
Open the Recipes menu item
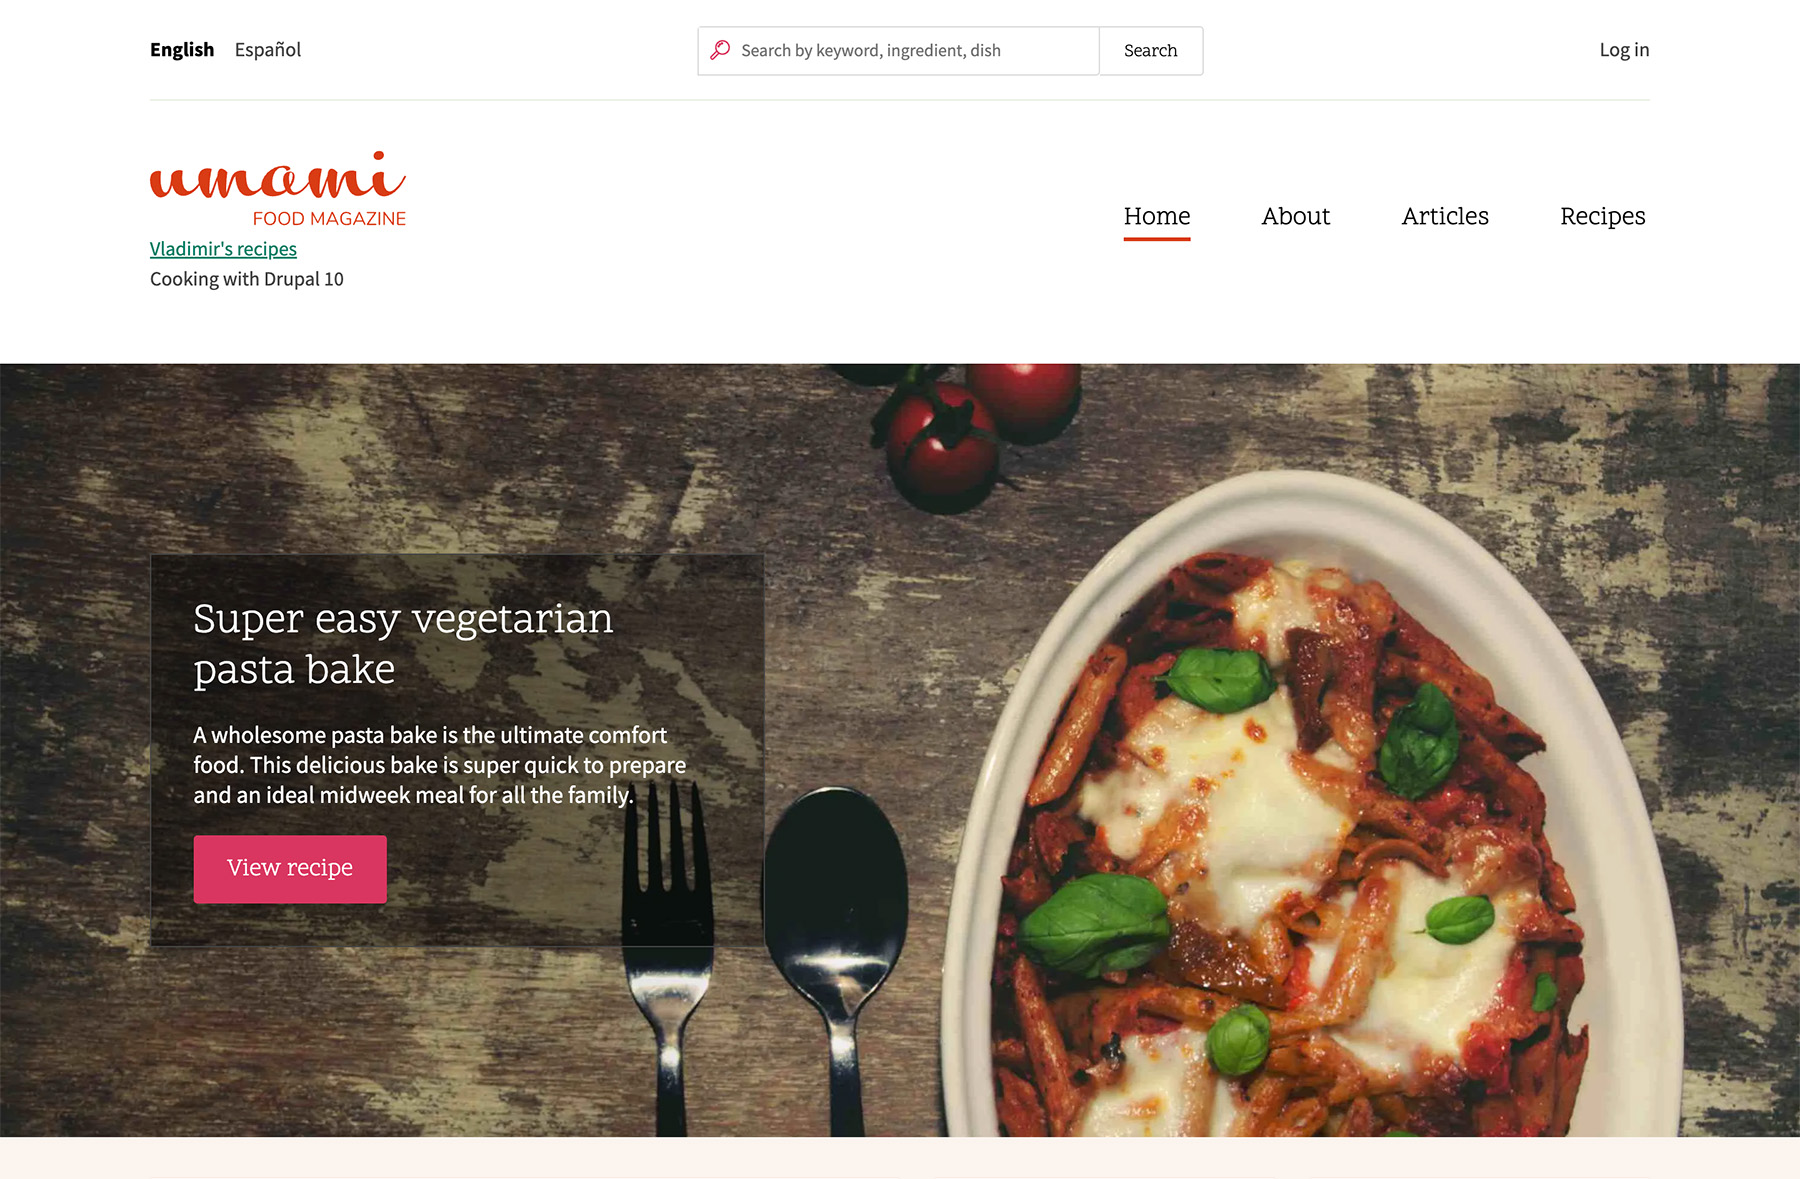[x=1602, y=216]
